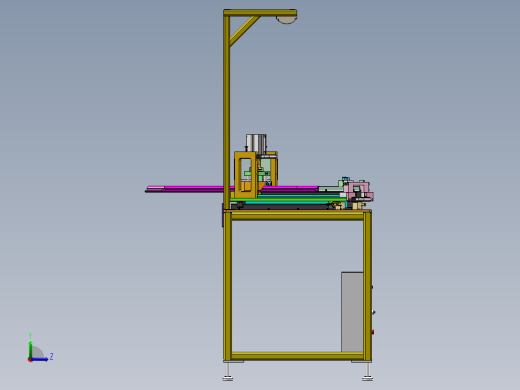
Task: Select the yellow press housing with the window
Action: tap(246, 175)
